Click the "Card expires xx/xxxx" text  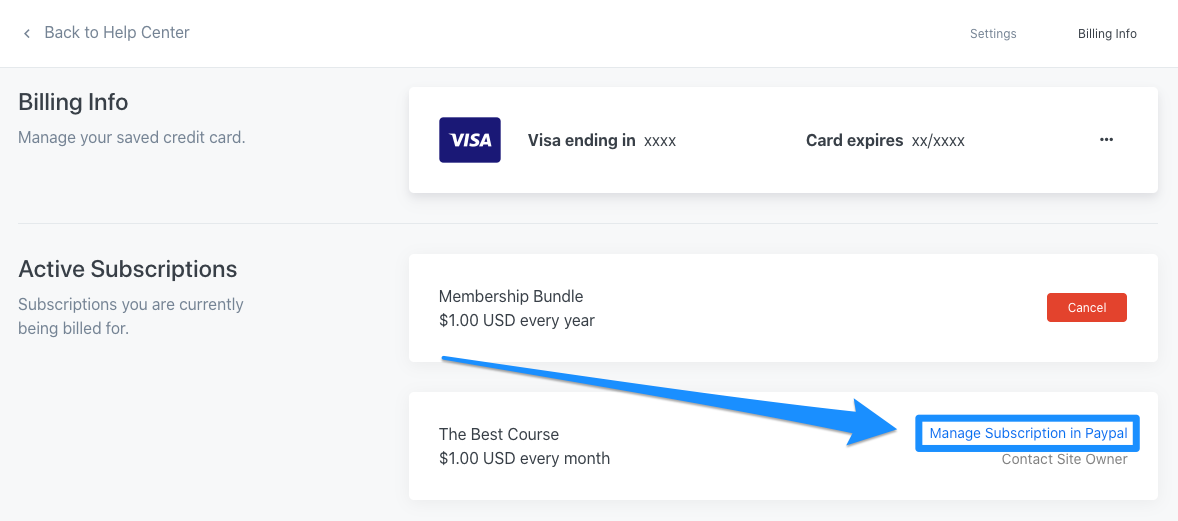point(885,141)
